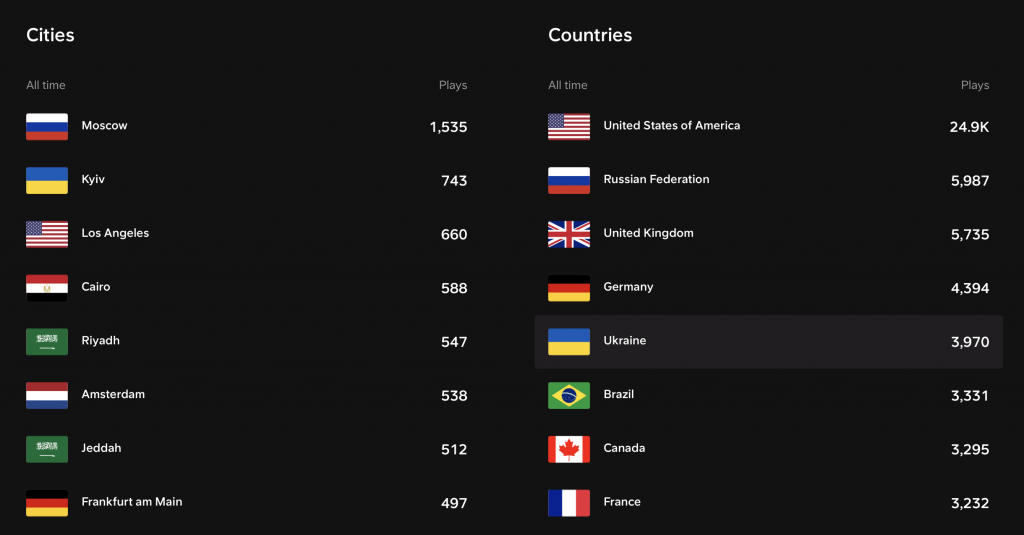Select the US flag beside Los Angeles
The height and width of the screenshot is (535, 1024).
[47, 235]
